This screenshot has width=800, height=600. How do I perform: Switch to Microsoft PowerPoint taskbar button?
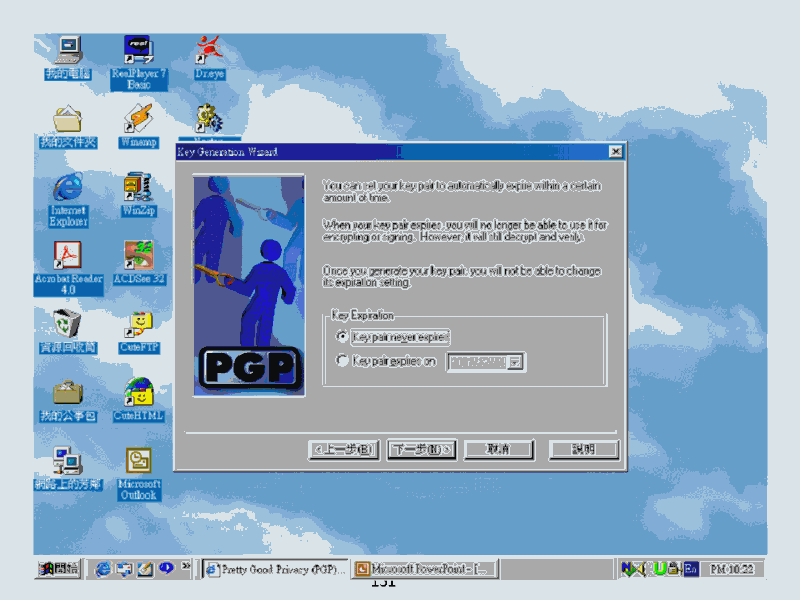tap(425, 569)
